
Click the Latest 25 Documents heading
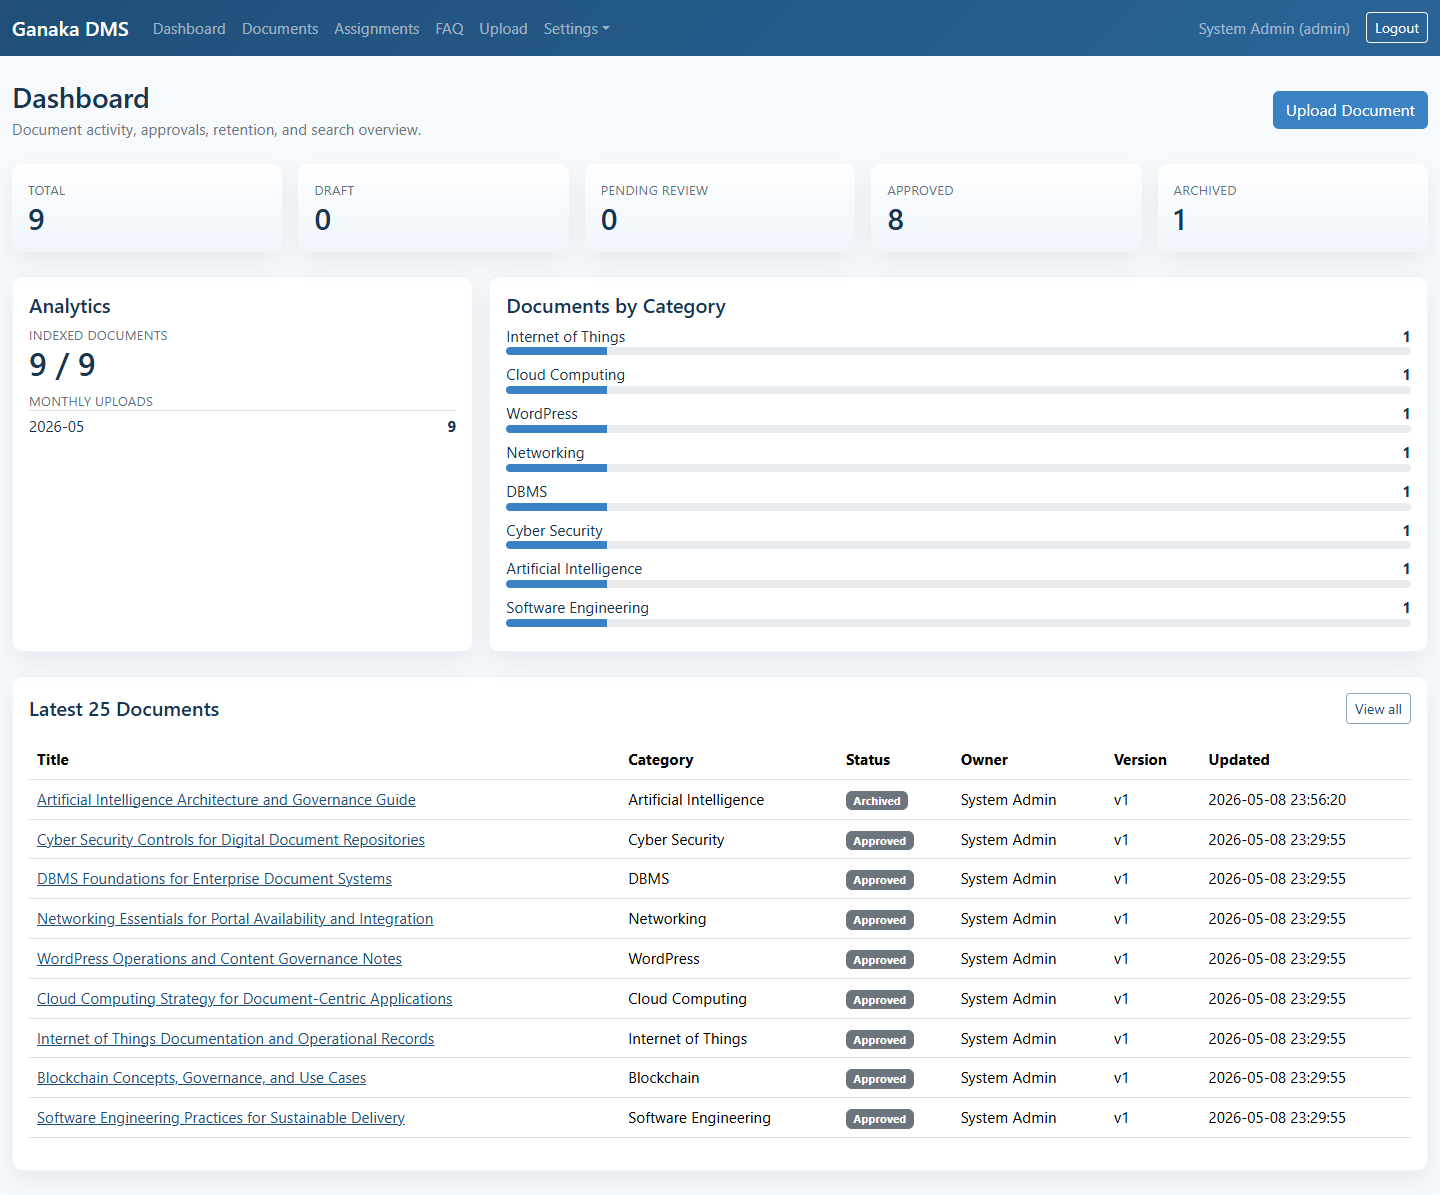pos(124,709)
